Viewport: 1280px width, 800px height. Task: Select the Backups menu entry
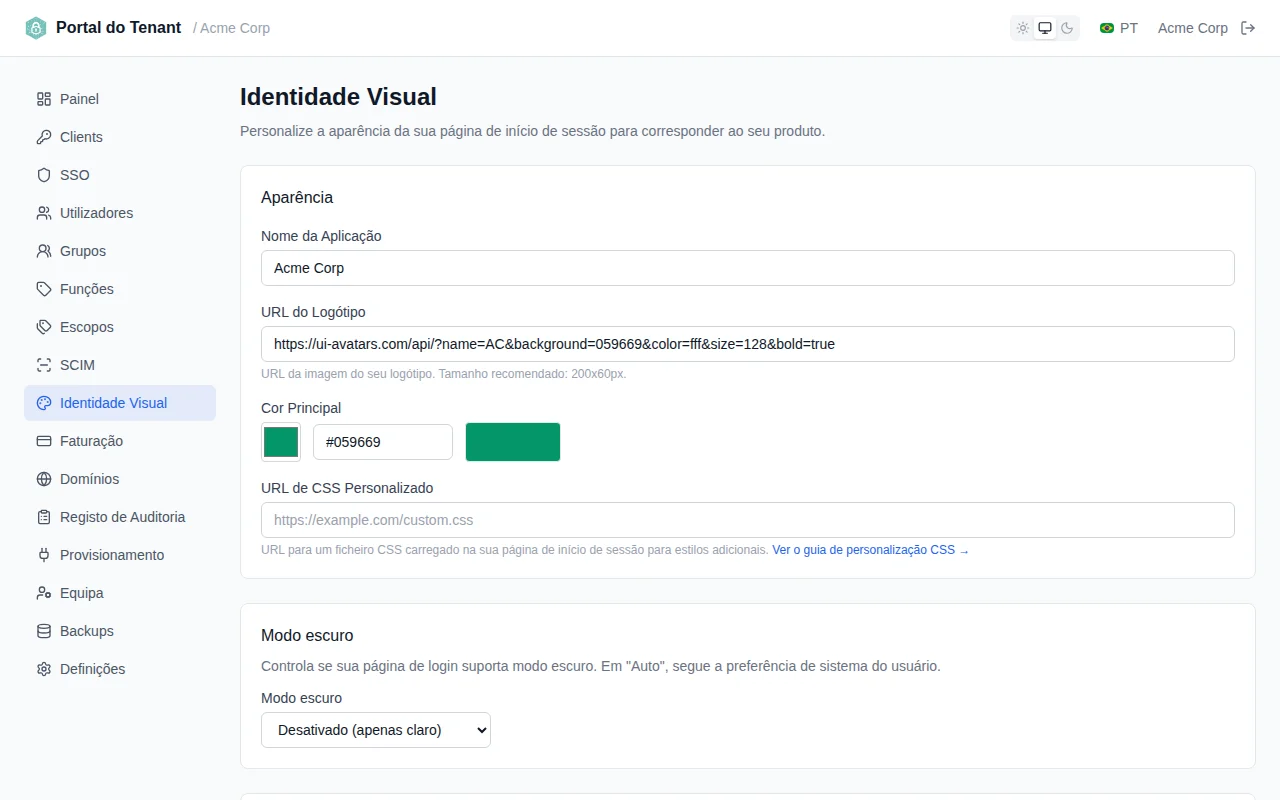pyautogui.click(x=120, y=631)
